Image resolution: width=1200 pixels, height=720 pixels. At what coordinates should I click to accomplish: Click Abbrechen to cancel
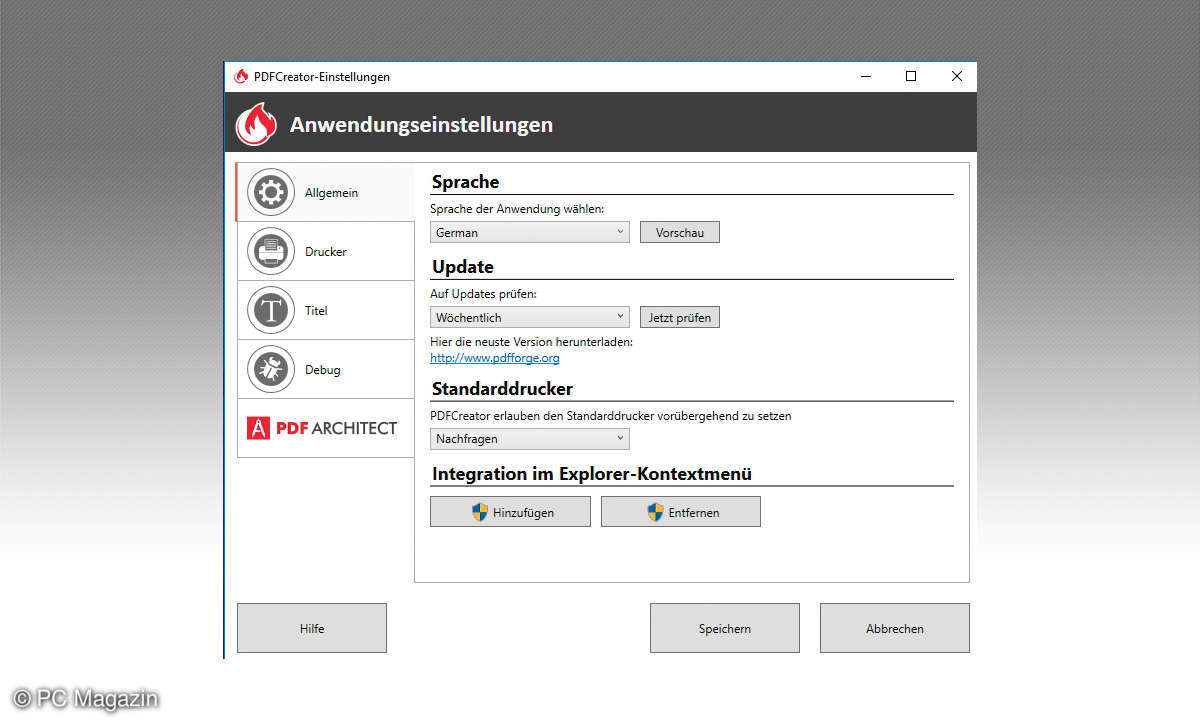click(895, 628)
